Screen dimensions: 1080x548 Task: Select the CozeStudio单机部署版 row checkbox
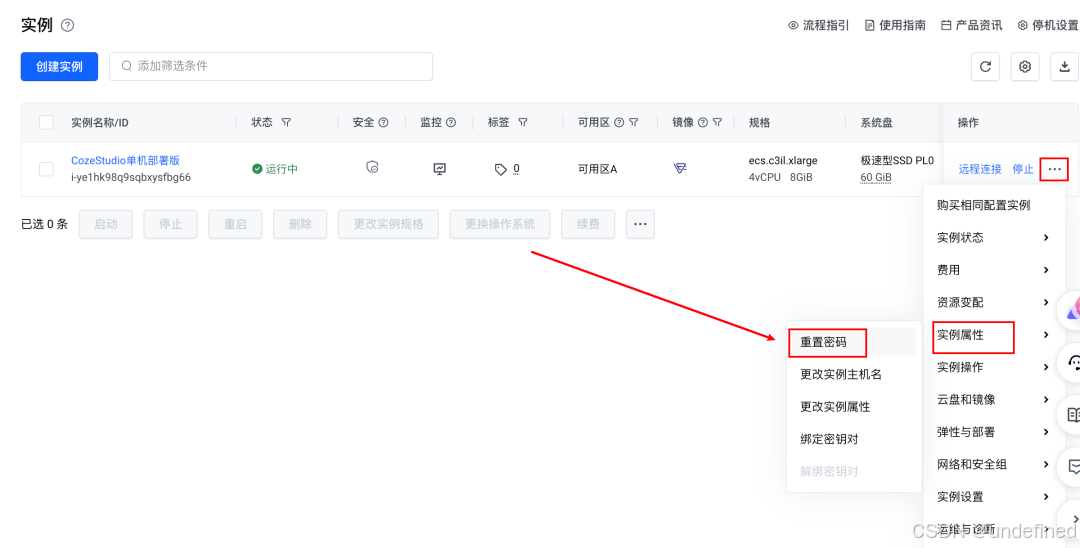pos(46,169)
